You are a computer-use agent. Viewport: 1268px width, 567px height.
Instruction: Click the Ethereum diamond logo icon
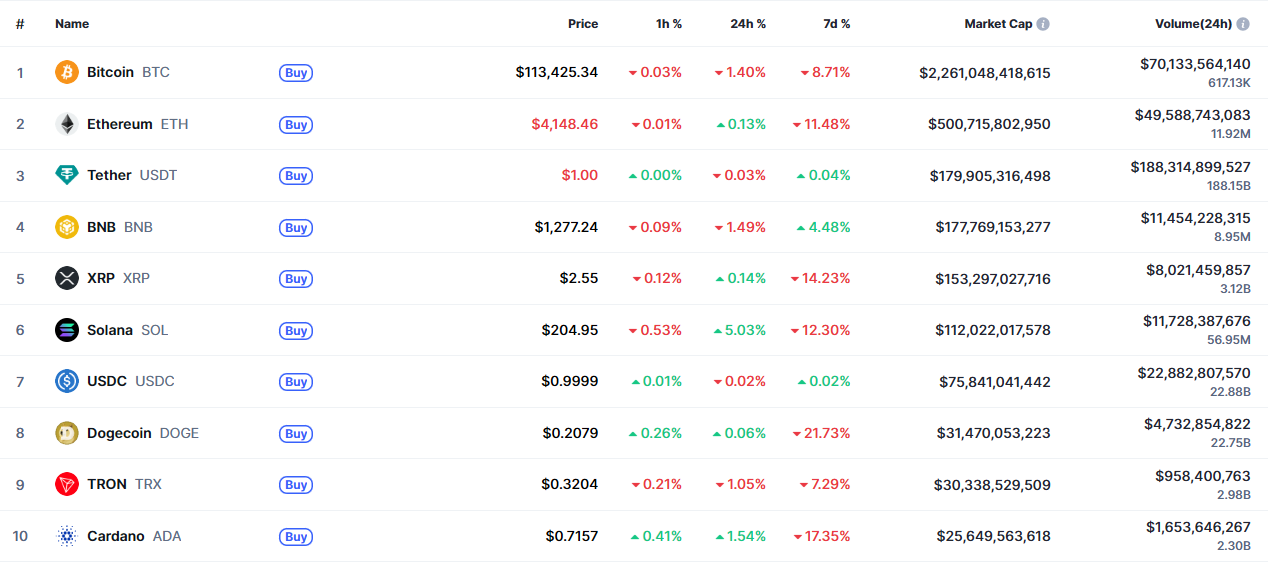click(67, 124)
